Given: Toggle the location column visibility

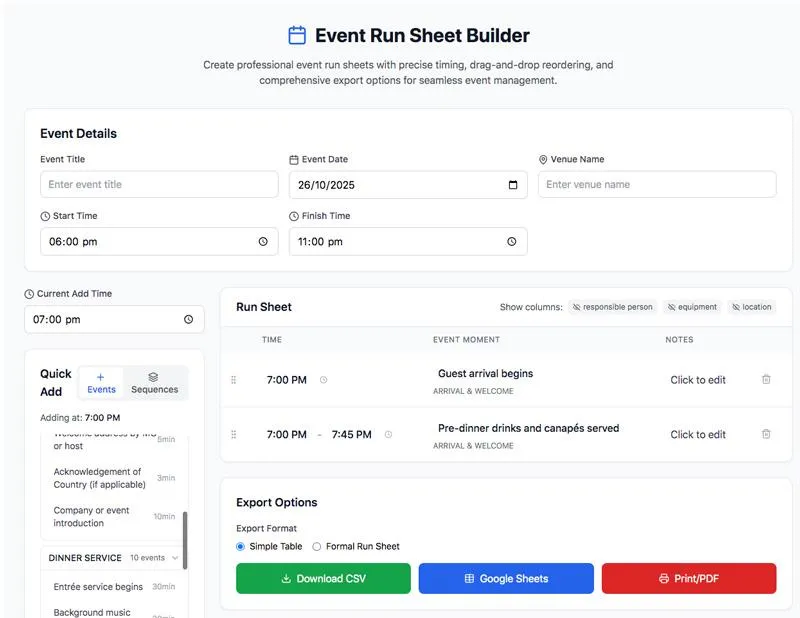Looking at the screenshot, I should point(752,307).
